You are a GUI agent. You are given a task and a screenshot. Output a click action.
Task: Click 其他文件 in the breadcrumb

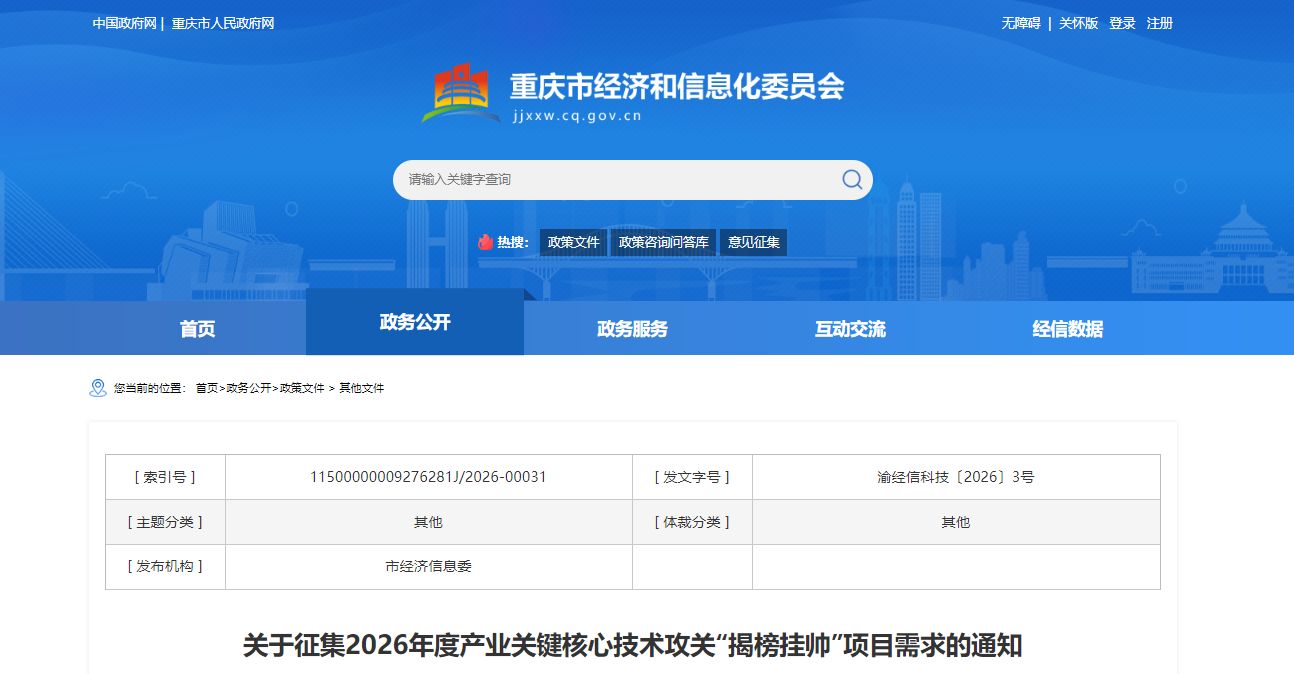[361, 388]
